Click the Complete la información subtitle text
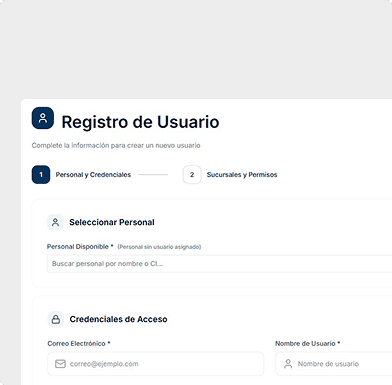Image resolution: width=392 pixels, height=385 pixels. (116, 145)
